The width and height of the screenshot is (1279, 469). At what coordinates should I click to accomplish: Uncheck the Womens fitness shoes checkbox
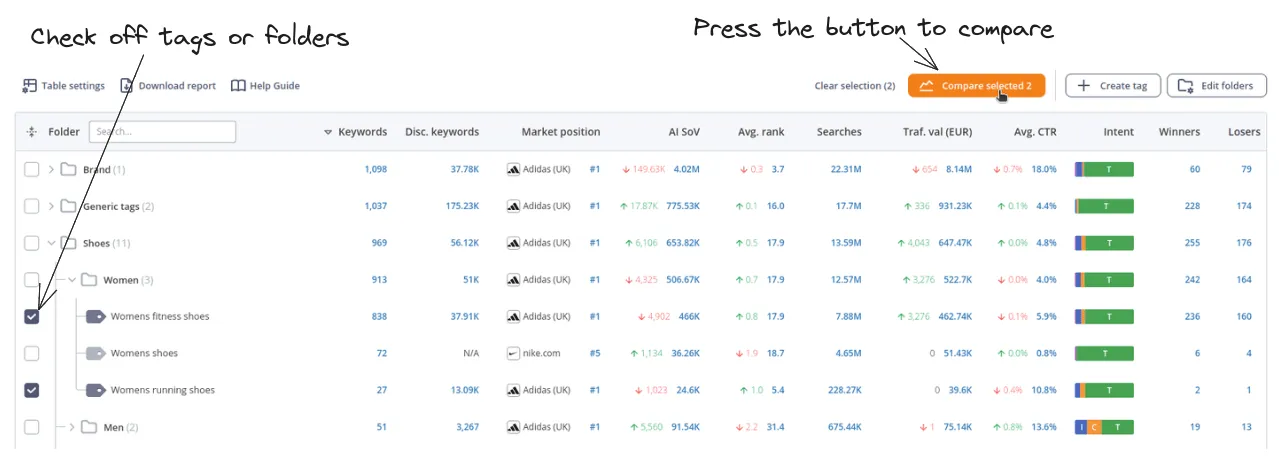click(32, 317)
